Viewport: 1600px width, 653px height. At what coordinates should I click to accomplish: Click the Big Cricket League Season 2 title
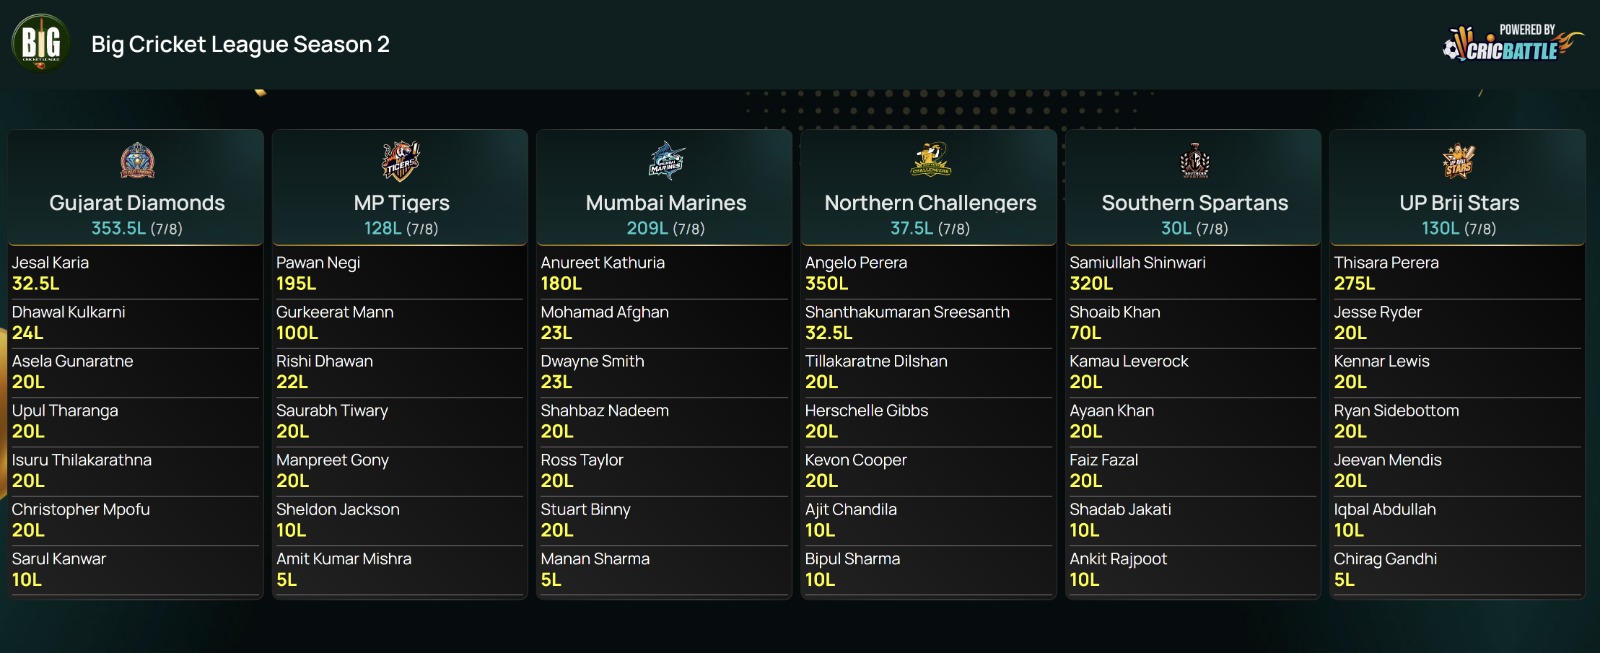[x=240, y=44]
